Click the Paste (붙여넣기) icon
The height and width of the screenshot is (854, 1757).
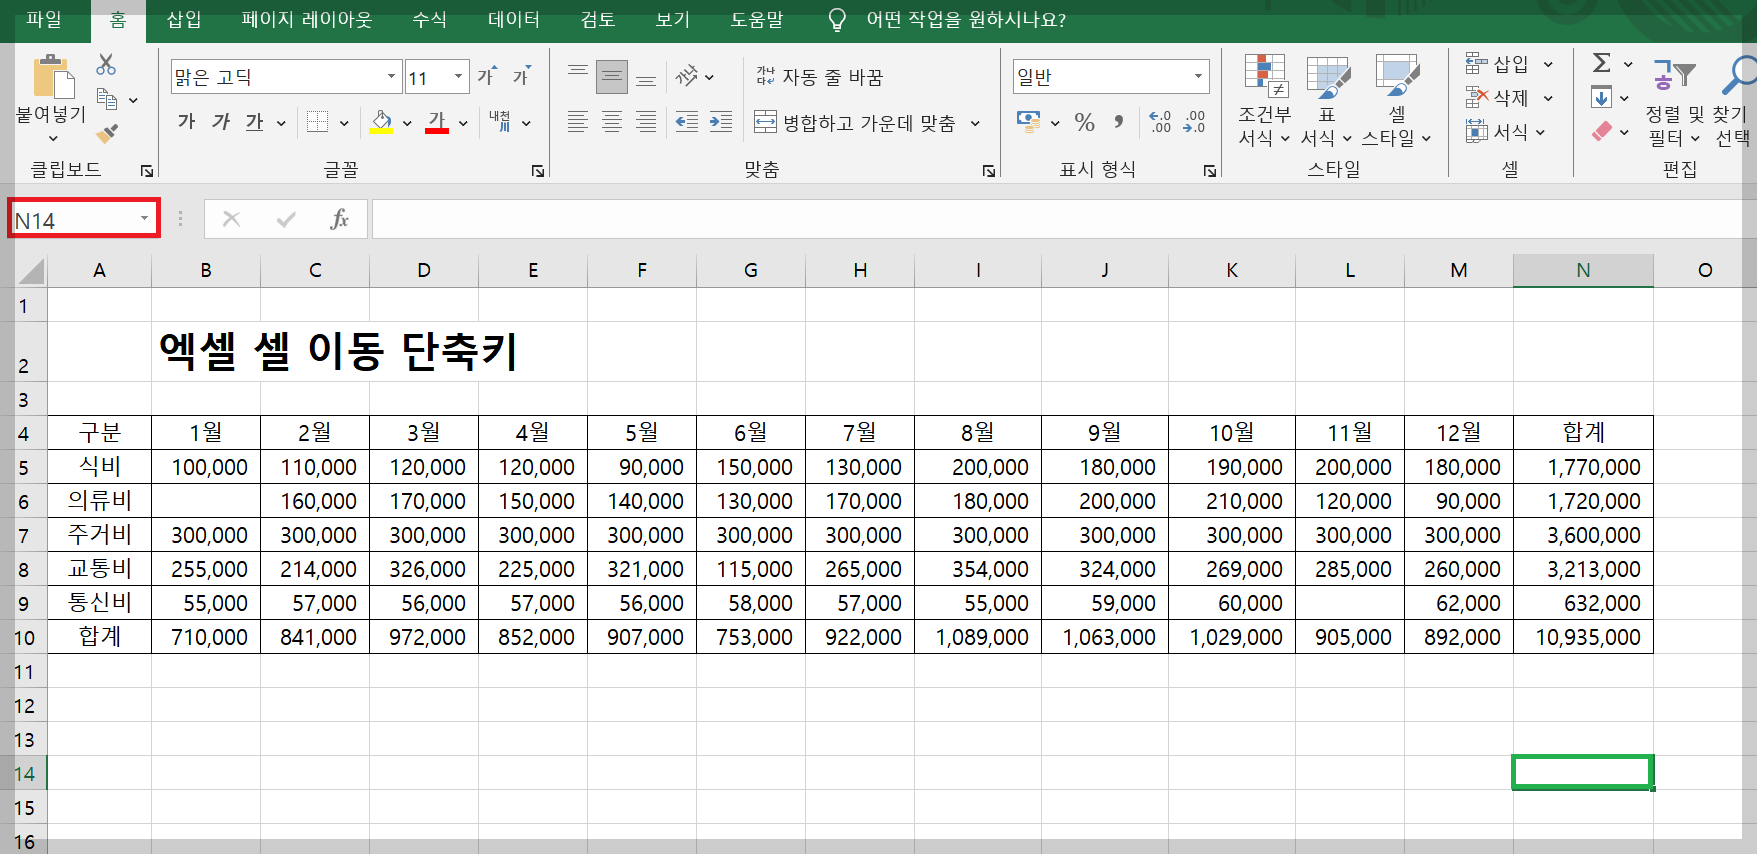pos(51,78)
